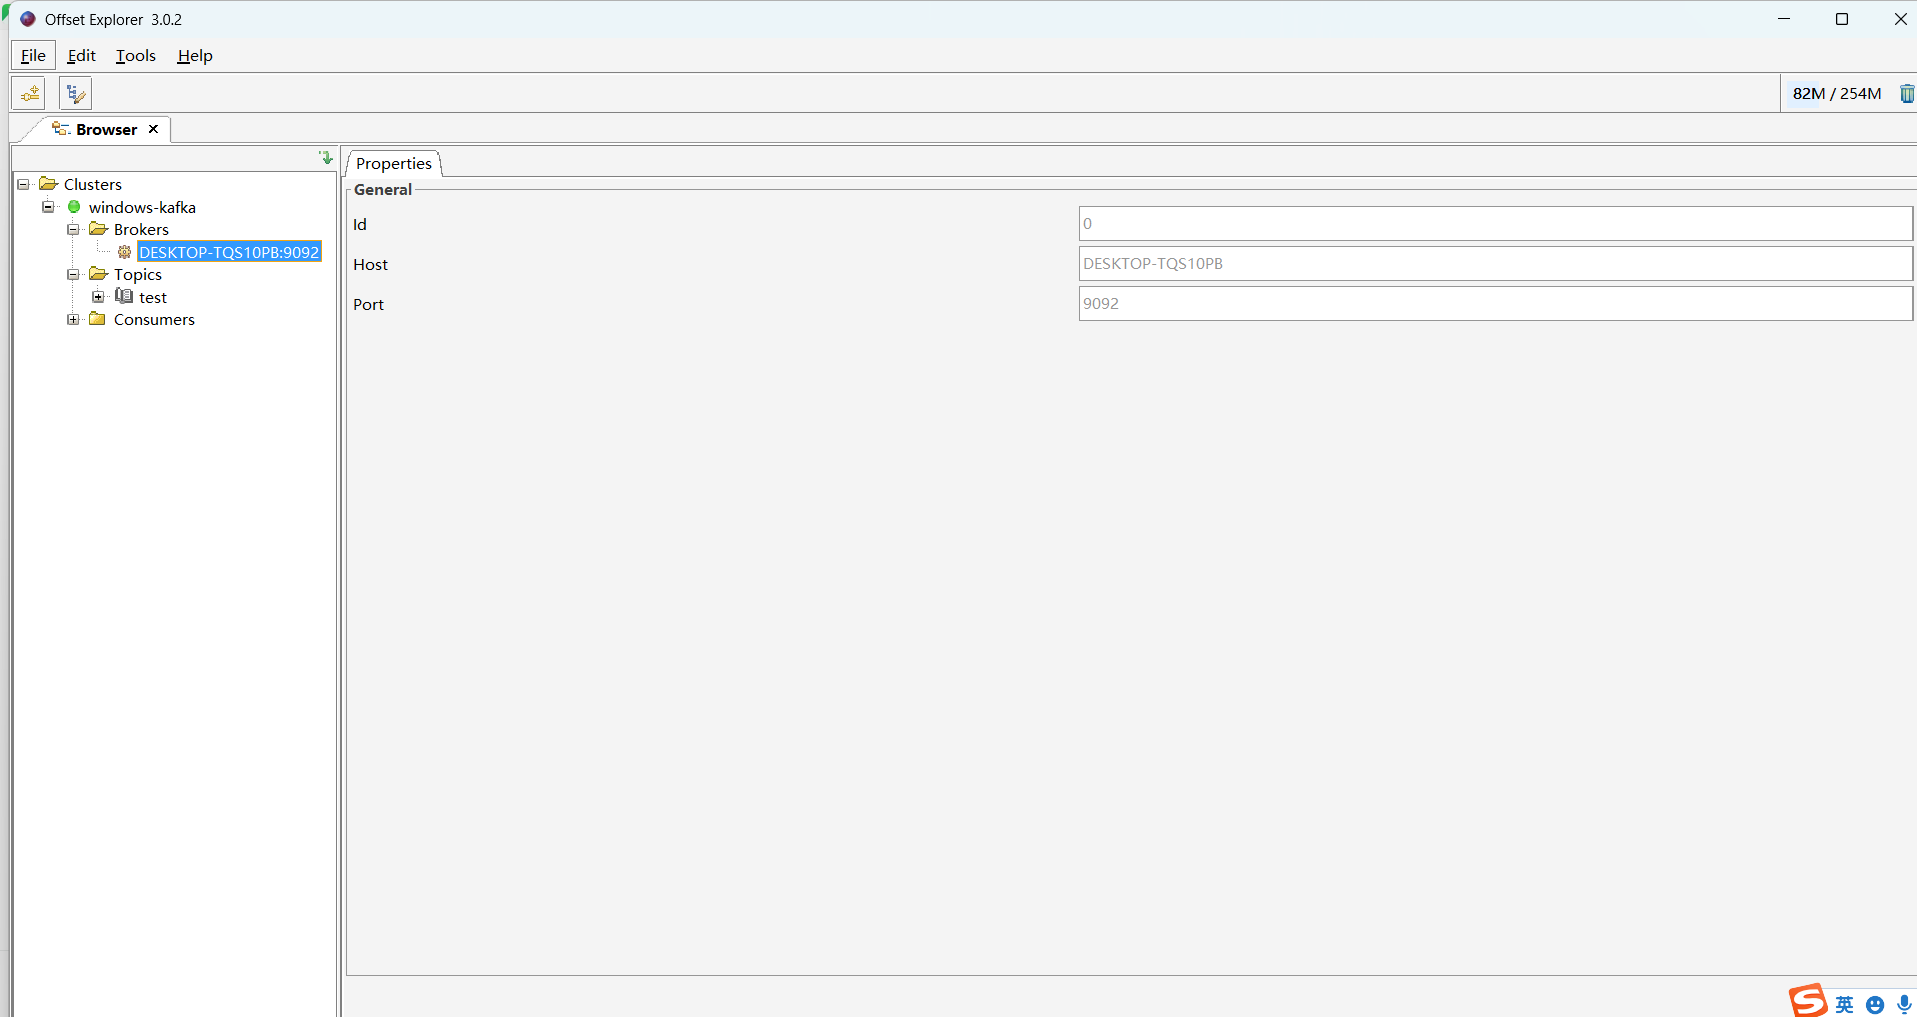Image resolution: width=1917 pixels, height=1017 pixels.
Task: Select the windows-kafka cluster
Action: click(x=142, y=207)
